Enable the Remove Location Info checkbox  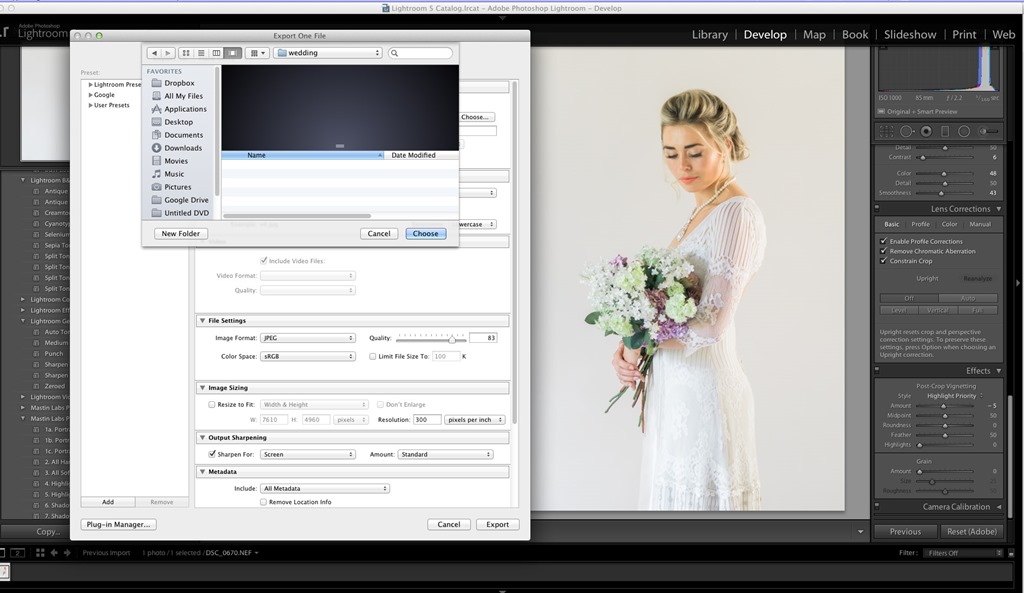[264, 502]
